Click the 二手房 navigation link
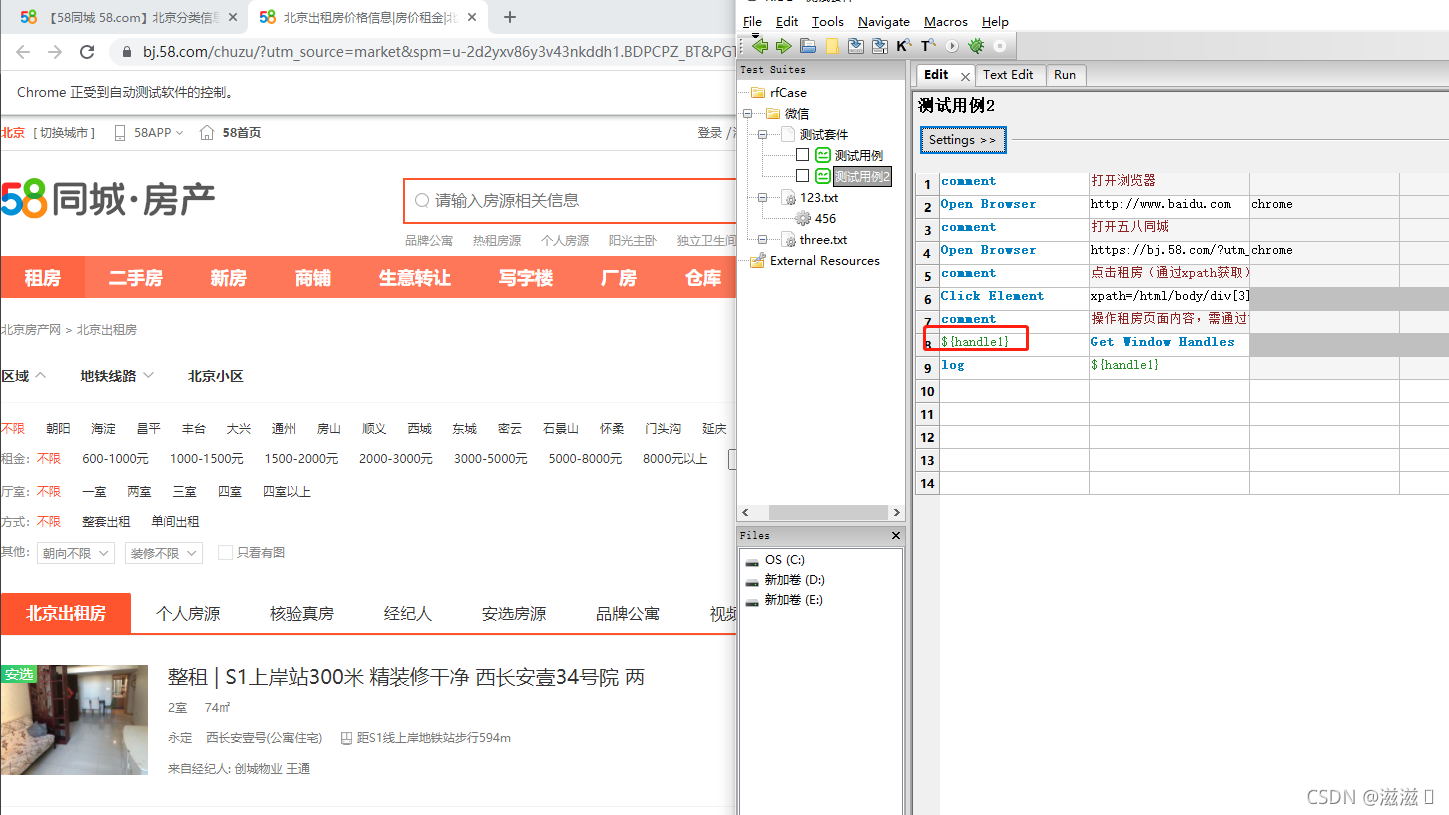 pyautogui.click(x=135, y=278)
